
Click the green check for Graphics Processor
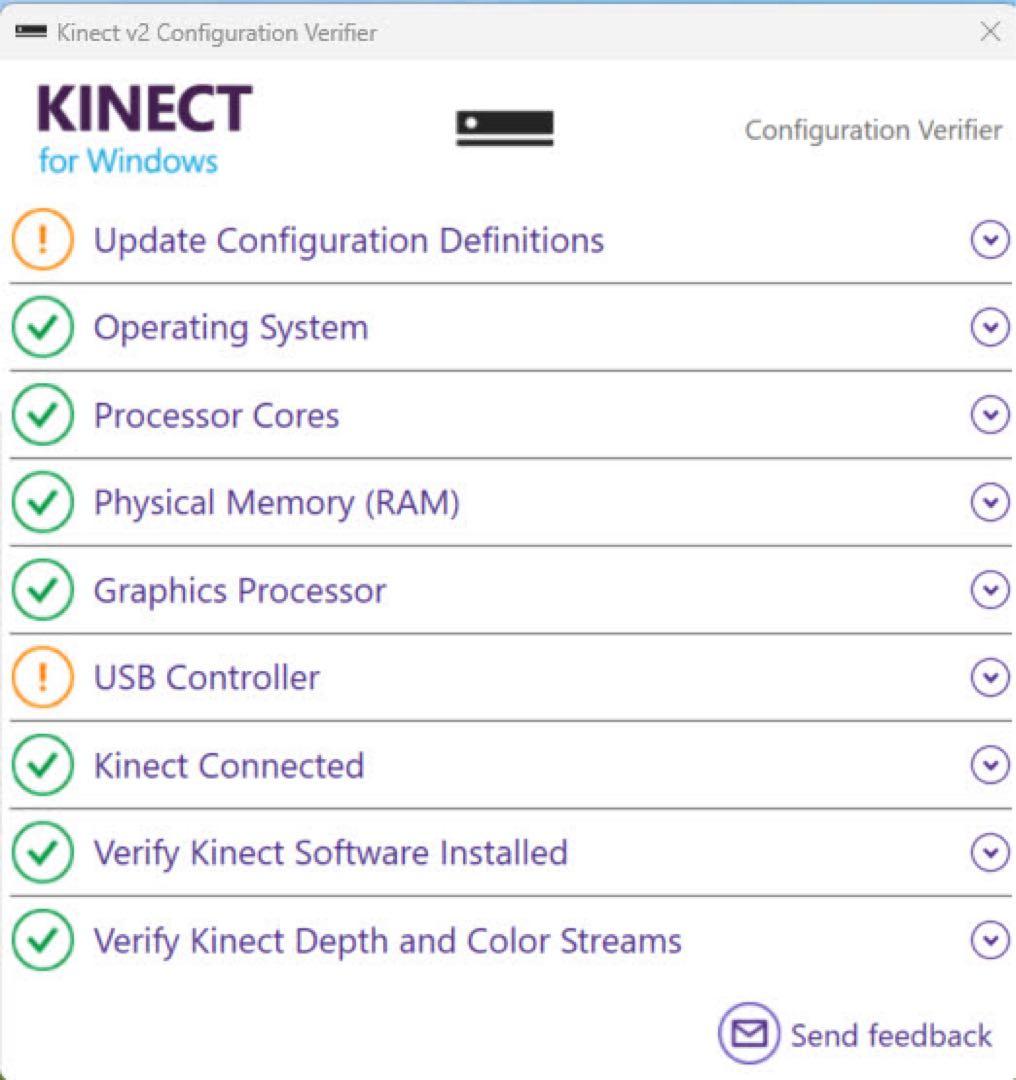pyautogui.click(x=42, y=590)
